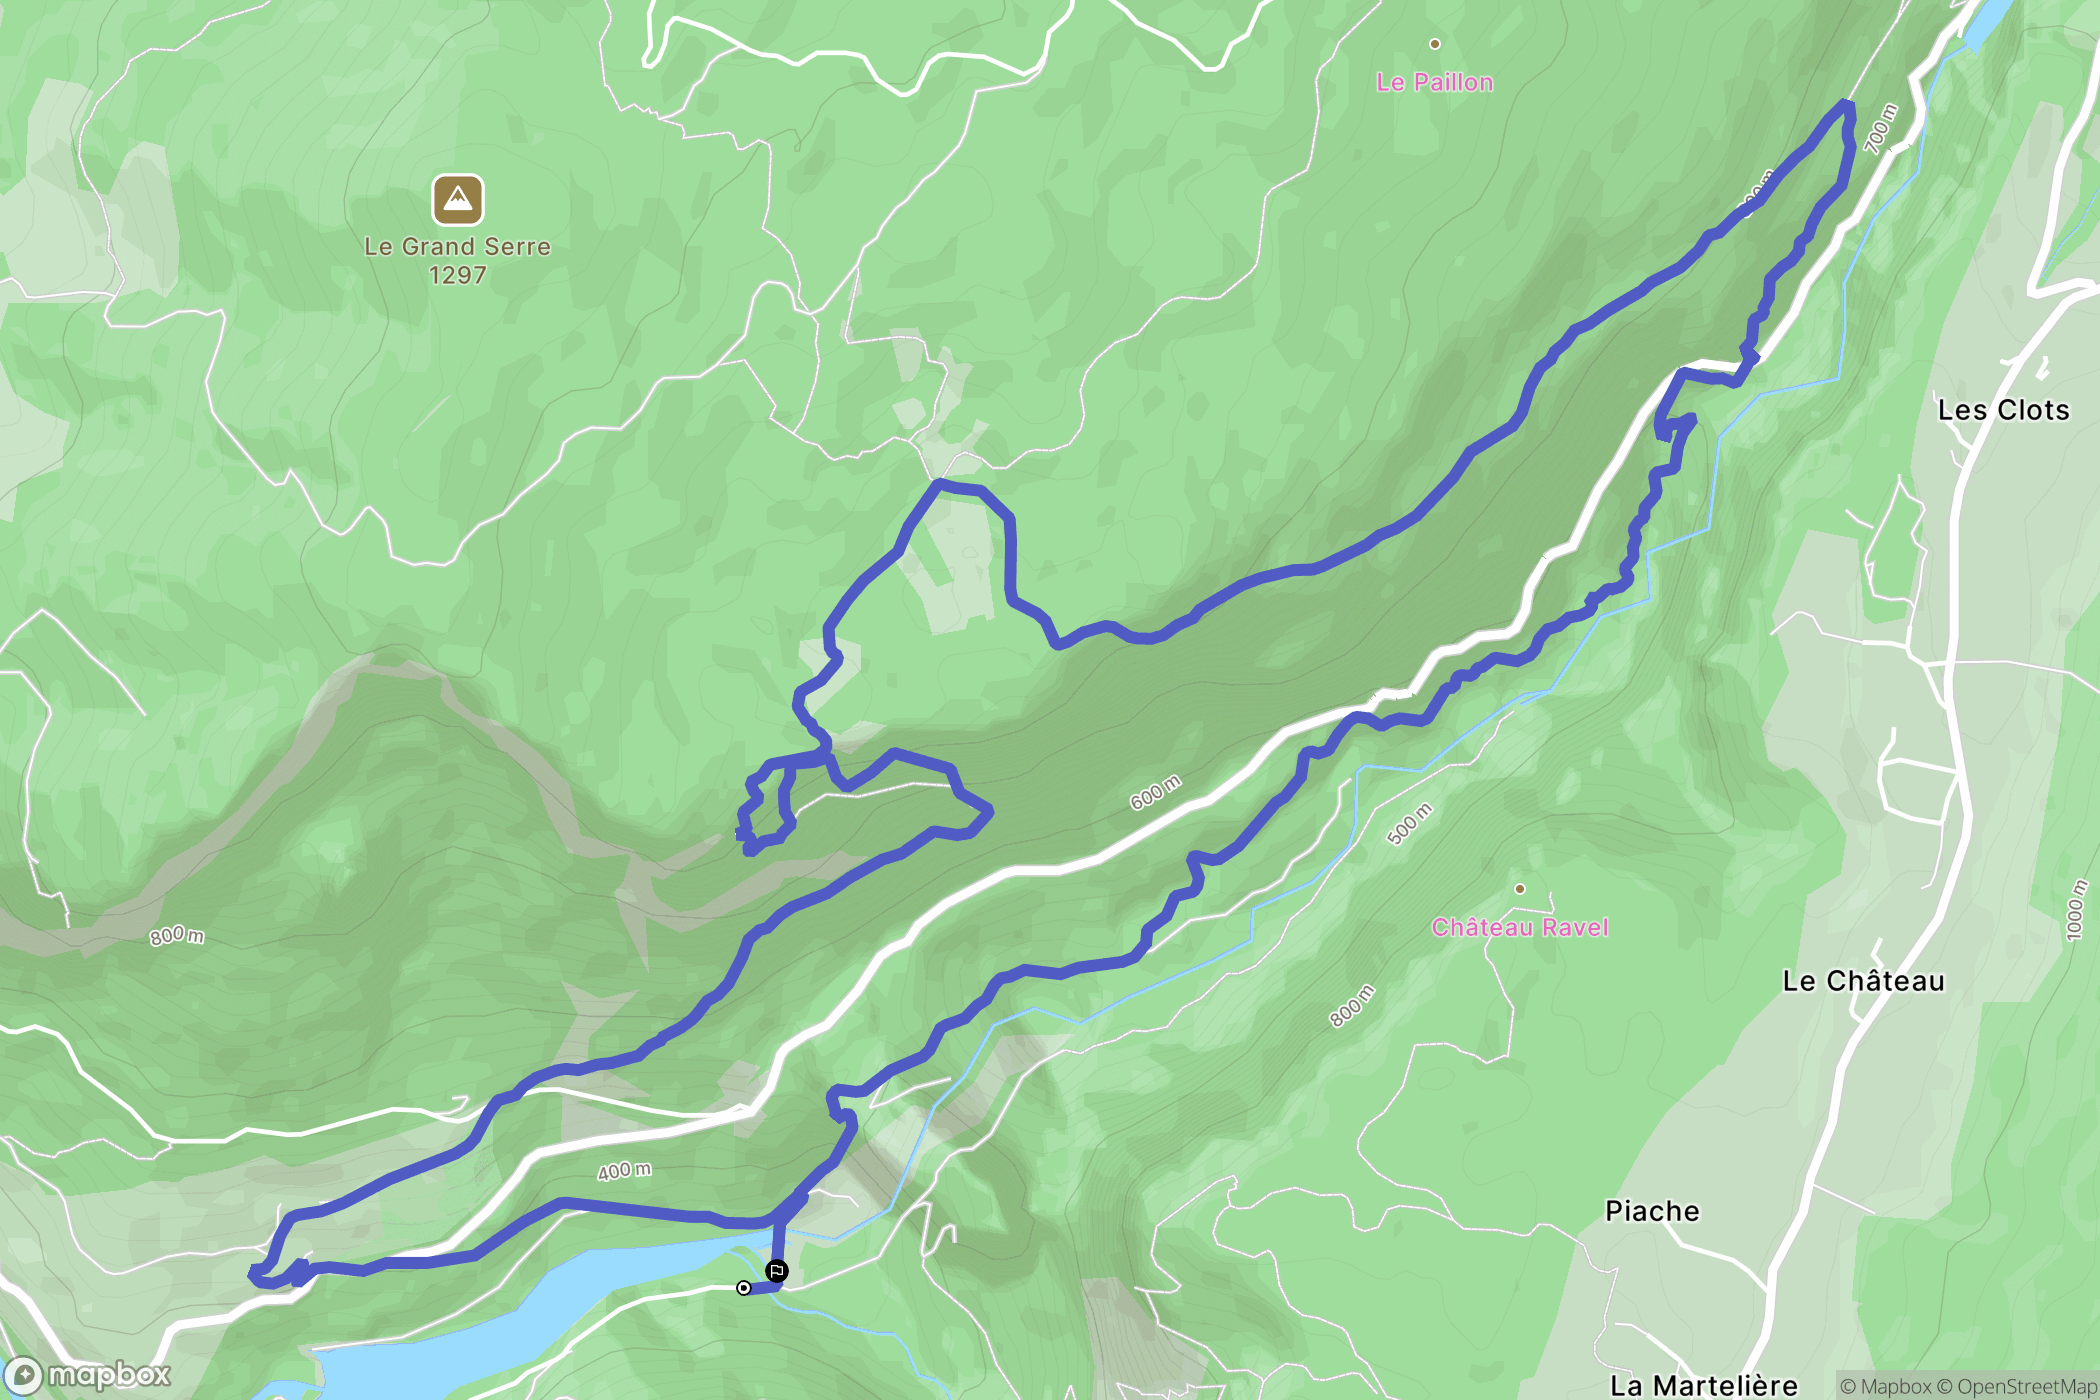Select the Château Ravel pink label
2100x1400 pixels.
1520,927
